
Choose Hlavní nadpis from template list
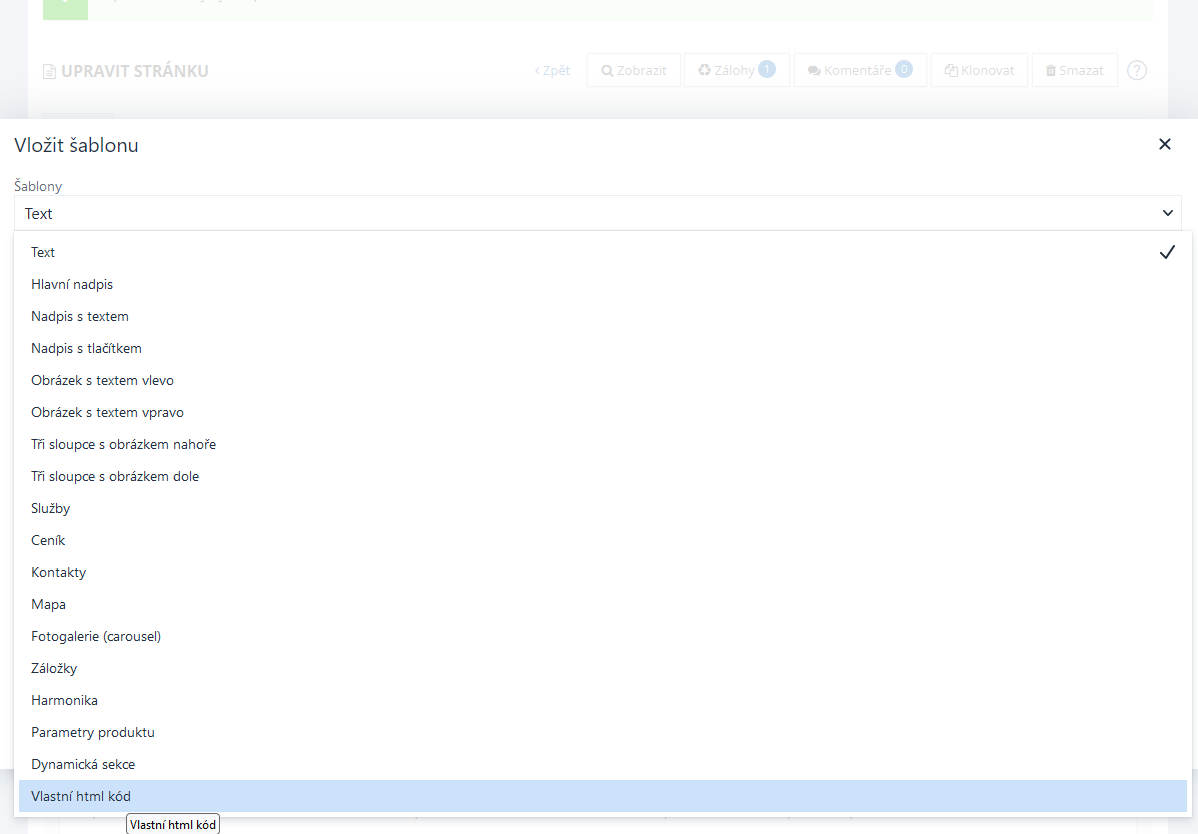point(72,284)
